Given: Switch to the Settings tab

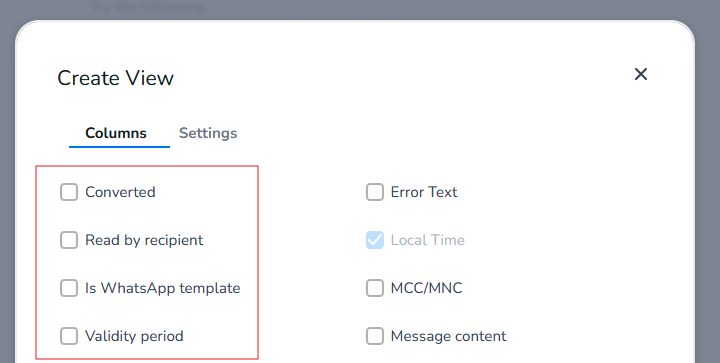Looking at the screenshot, I should pos(208,133).
